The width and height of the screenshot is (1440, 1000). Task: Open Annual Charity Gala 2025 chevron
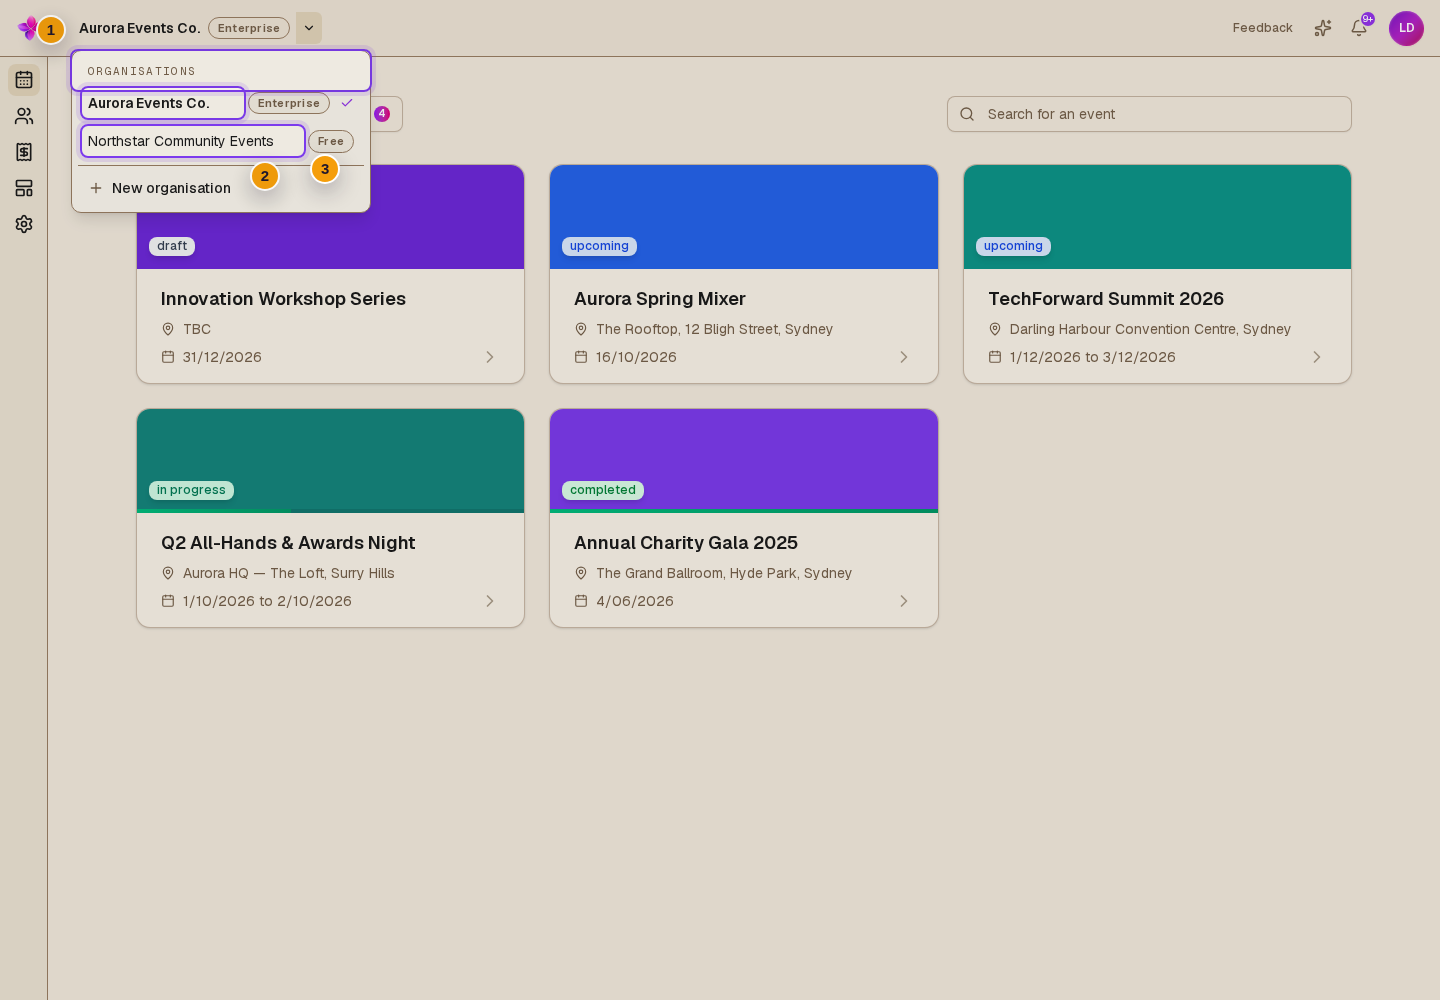point(904,601)
